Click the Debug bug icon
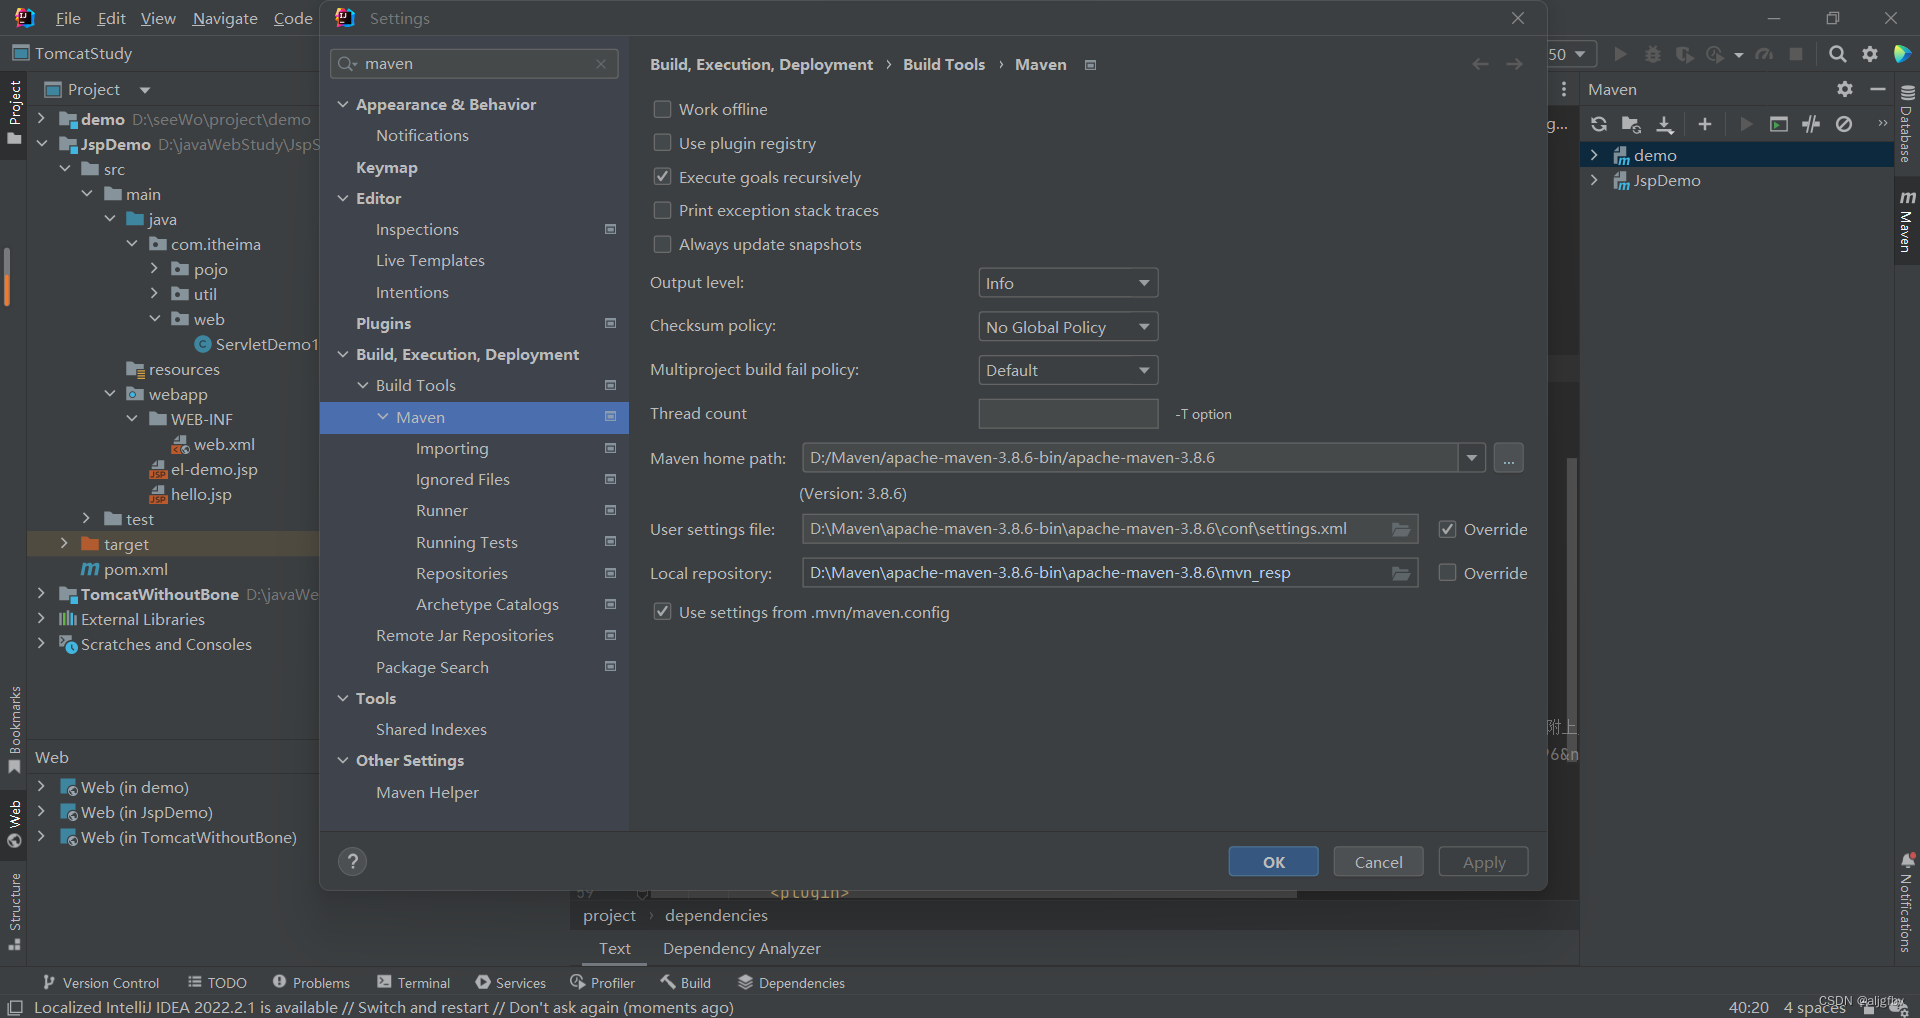Screen dimensions: 1920x1018 coord(1653,54)
